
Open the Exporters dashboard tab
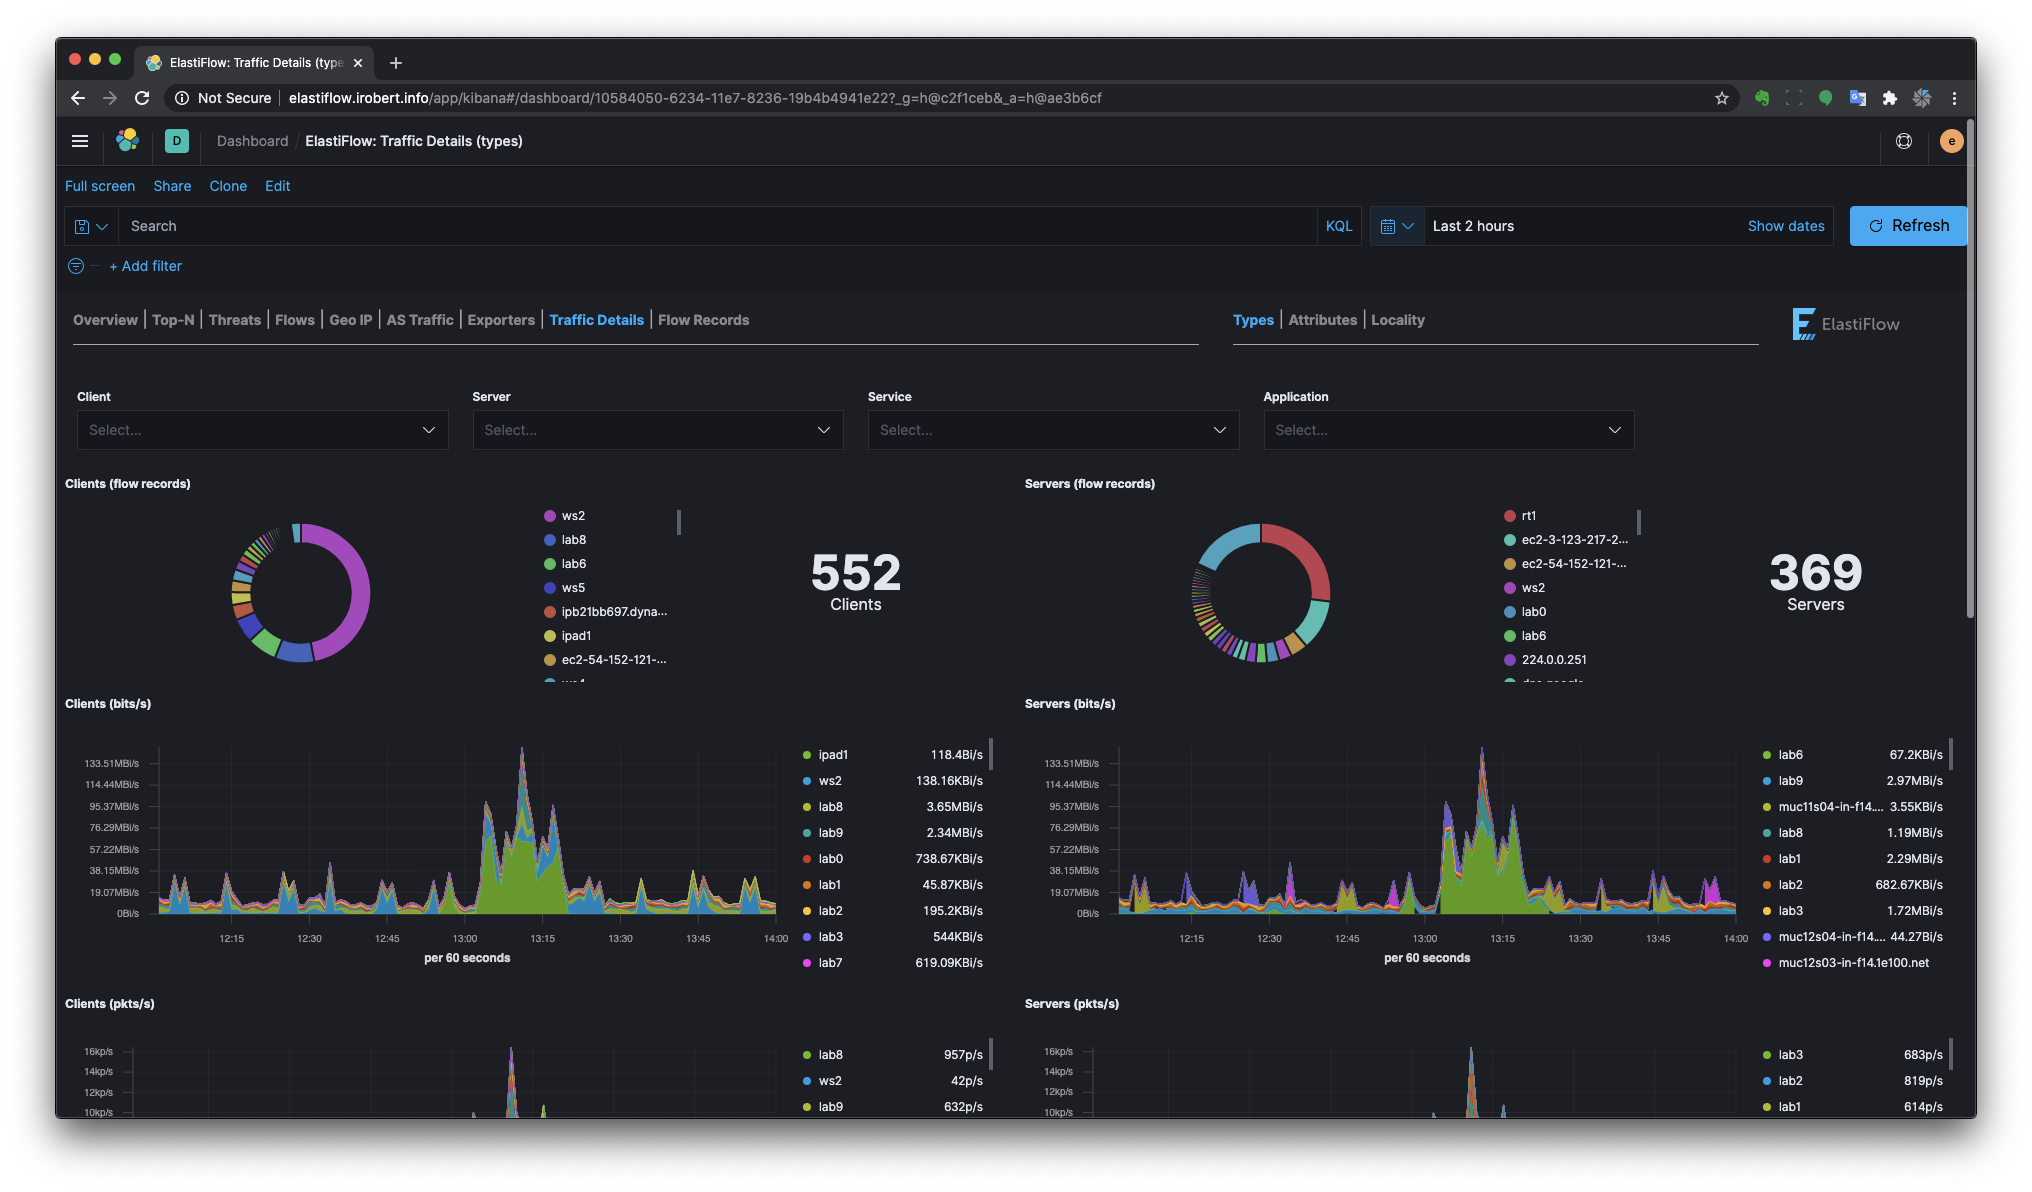501,320
